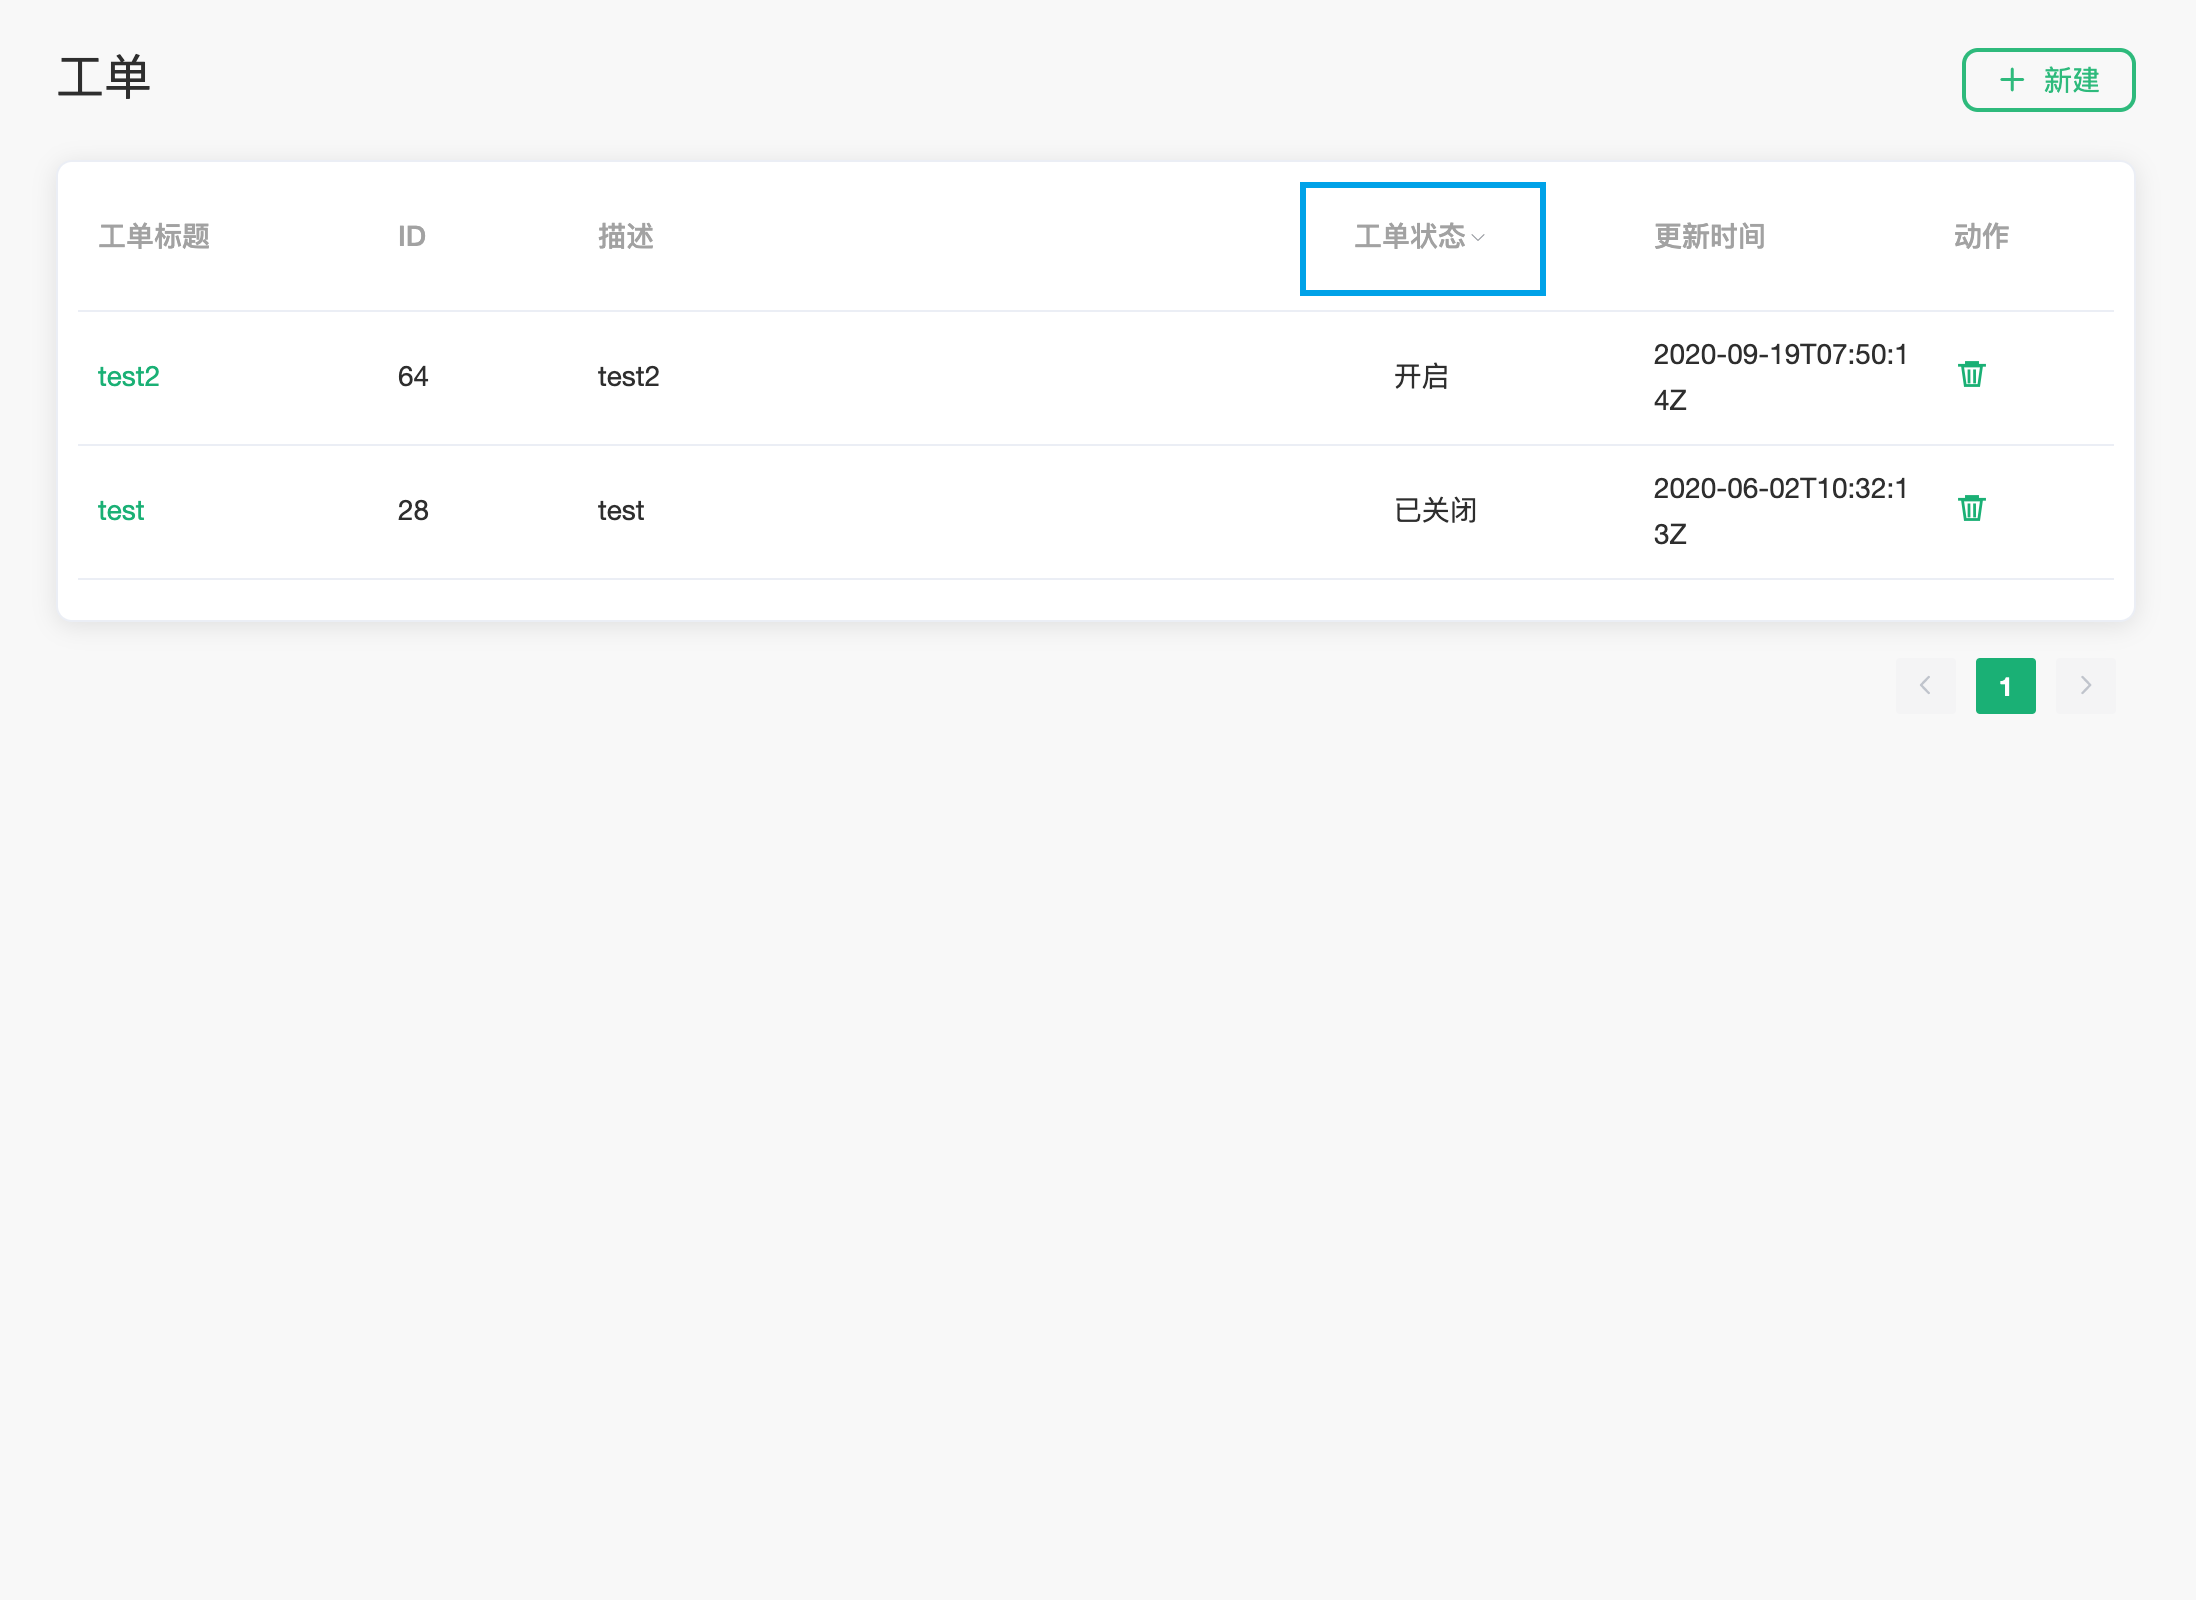Open the test2 ticket link

click(x=128, y=377)
